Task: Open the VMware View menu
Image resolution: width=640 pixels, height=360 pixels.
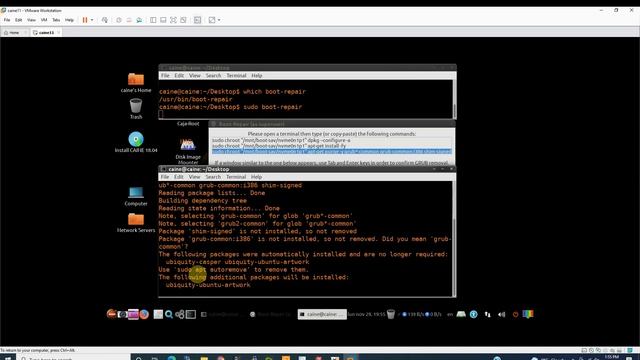Action: click(31, 20)
